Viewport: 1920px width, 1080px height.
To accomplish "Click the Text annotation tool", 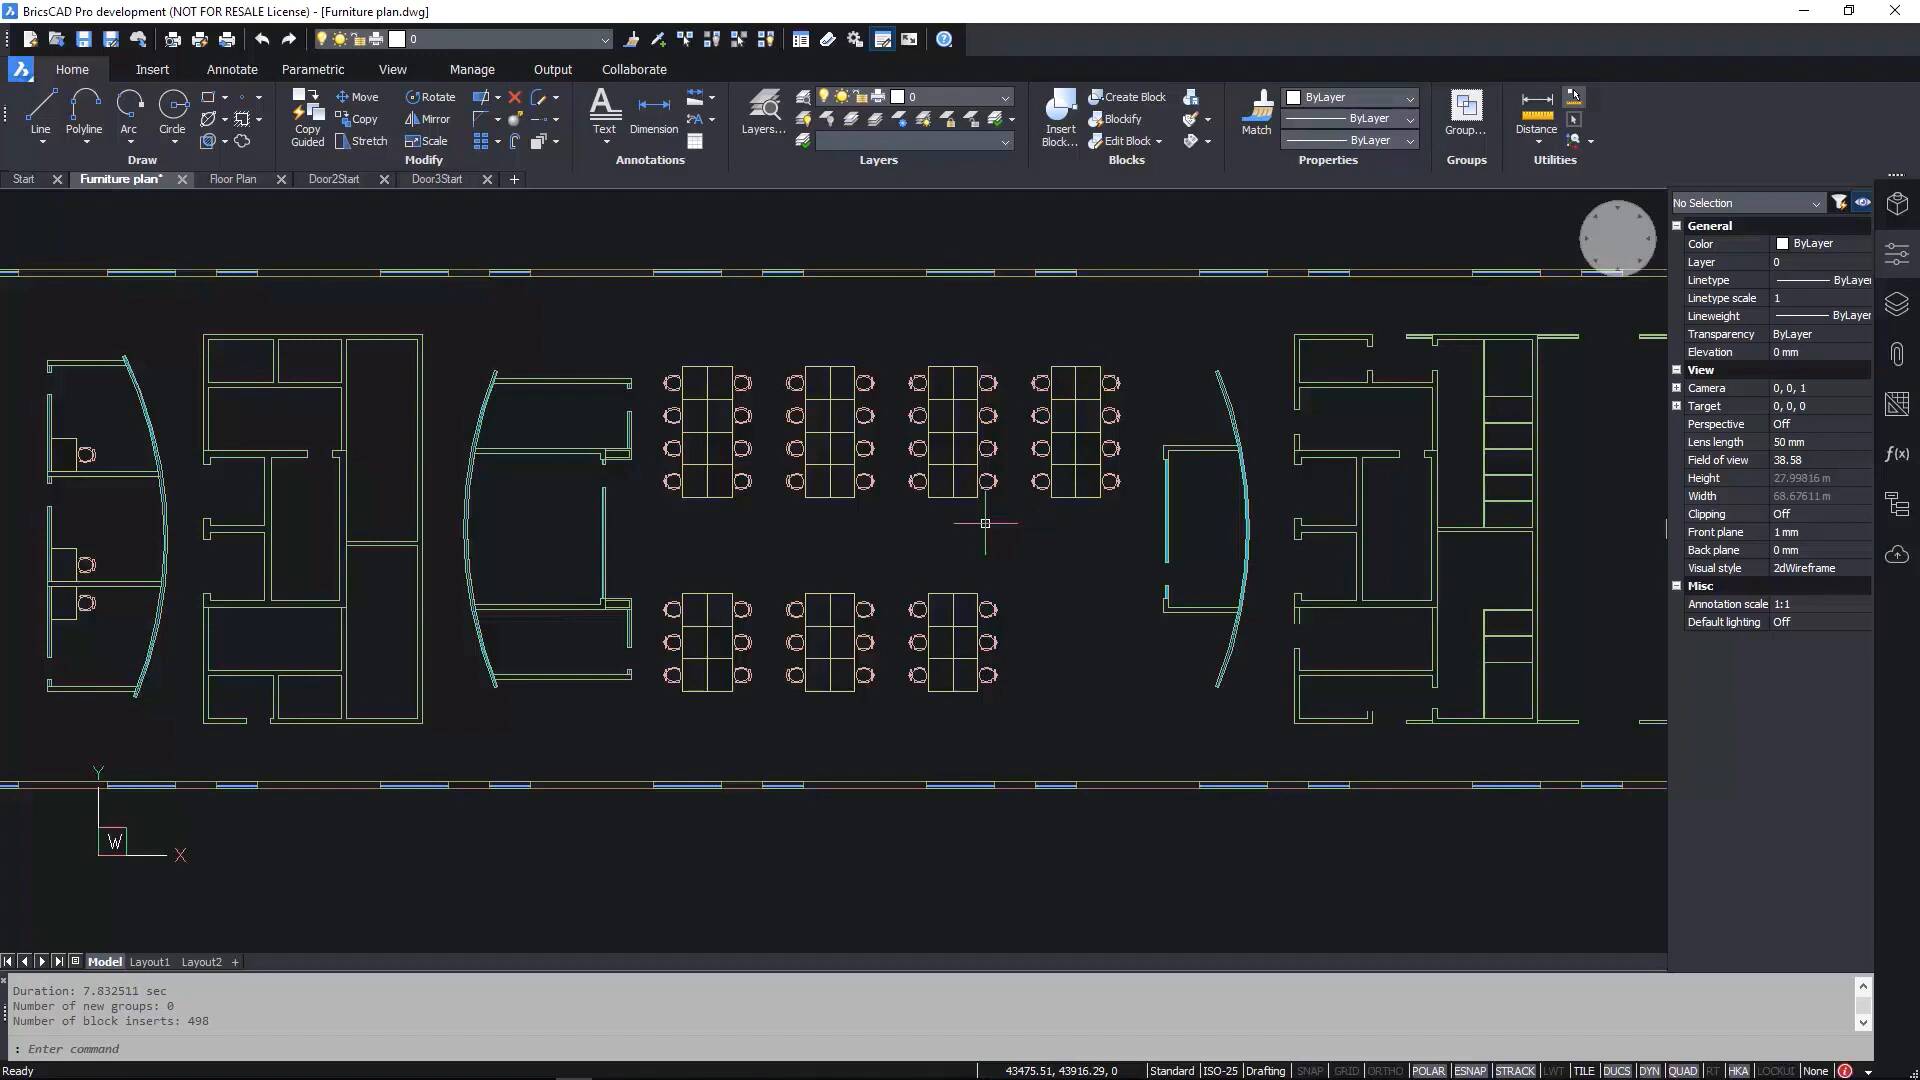I will pos(605,112).
